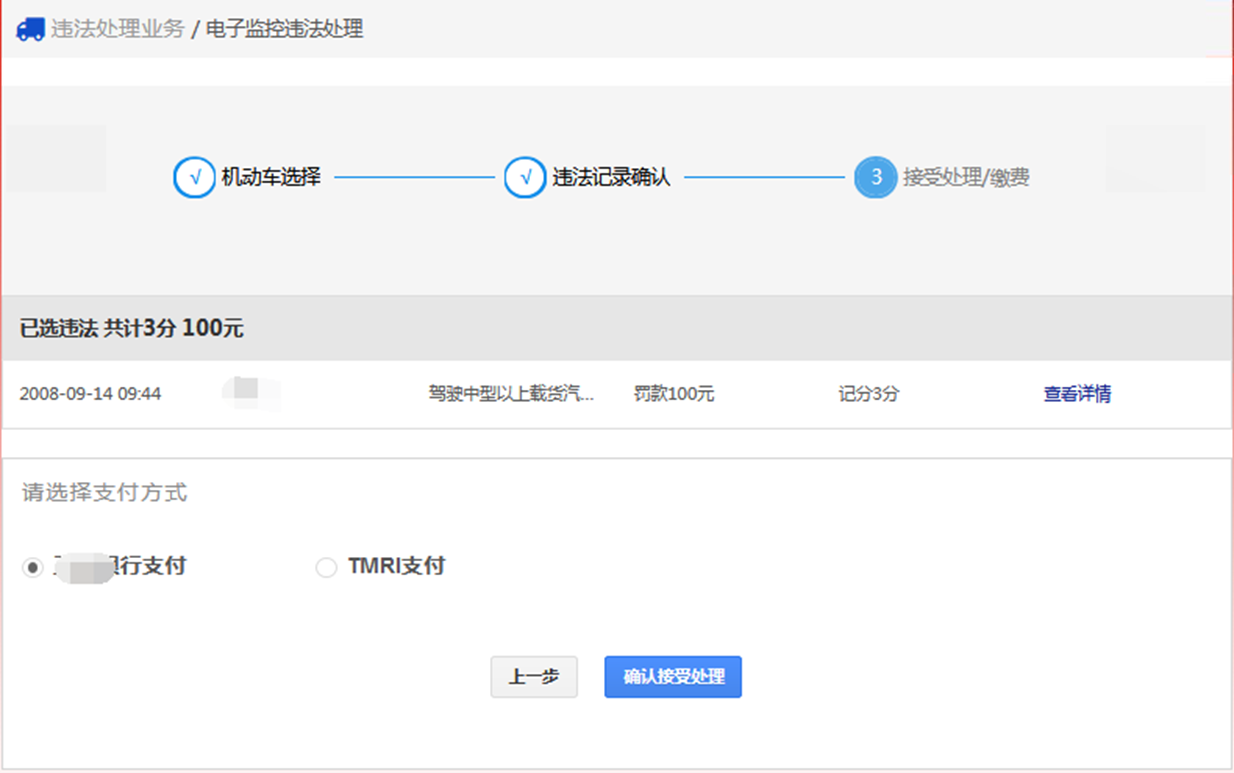This screenshot has height=773, width=1234.
Task: Go to the 机动车选择 step label
Action: click(x=271, y=178)
